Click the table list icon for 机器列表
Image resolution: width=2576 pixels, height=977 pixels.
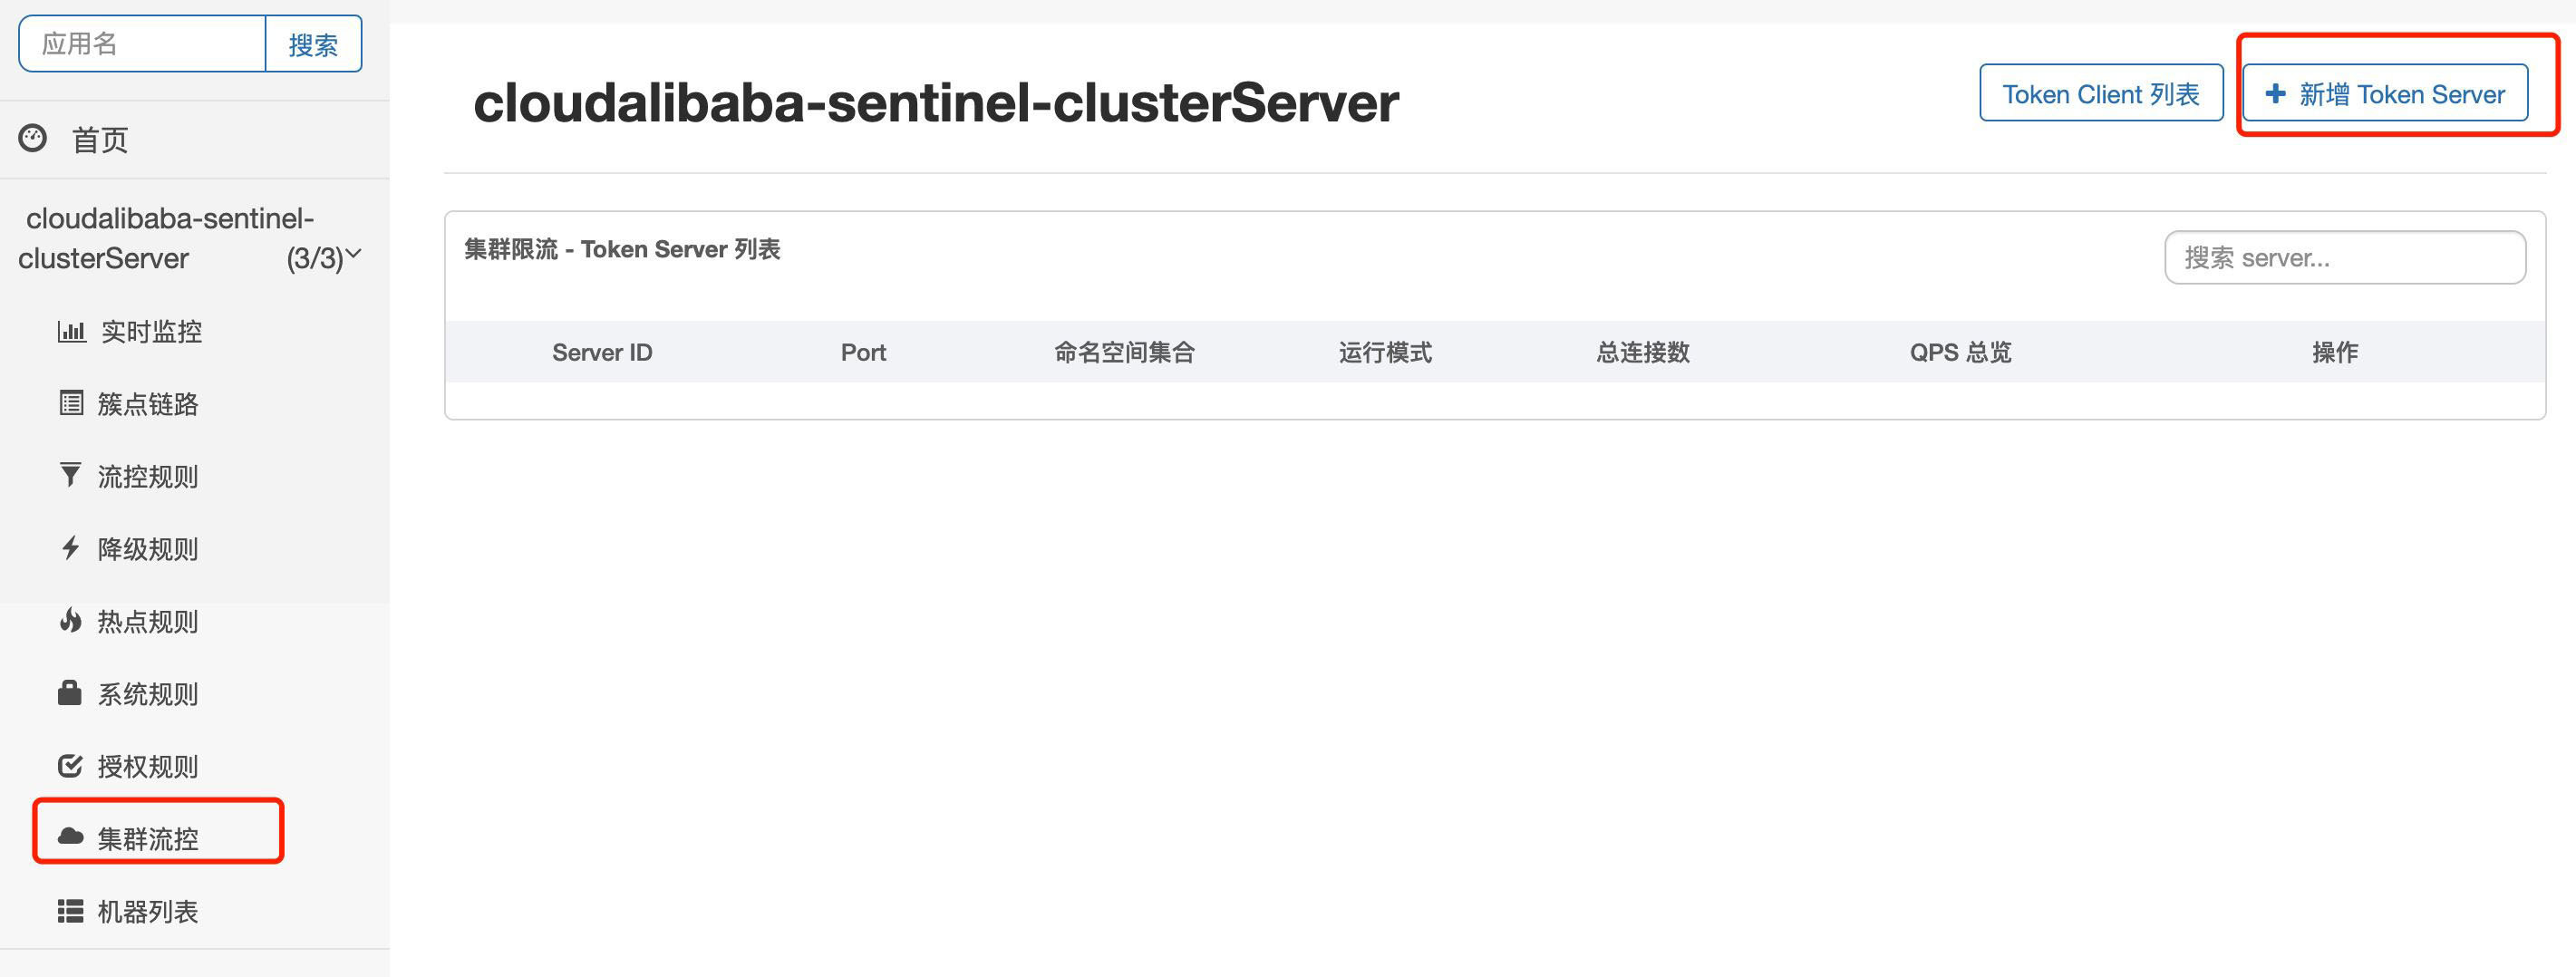[x=70, y=911]
